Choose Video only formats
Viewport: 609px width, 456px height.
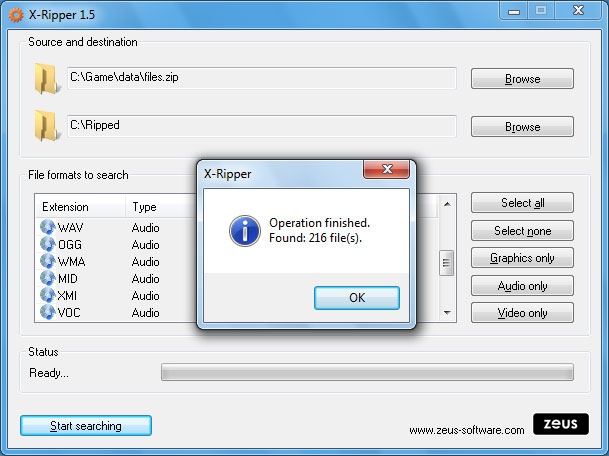(x=522, y=313)
